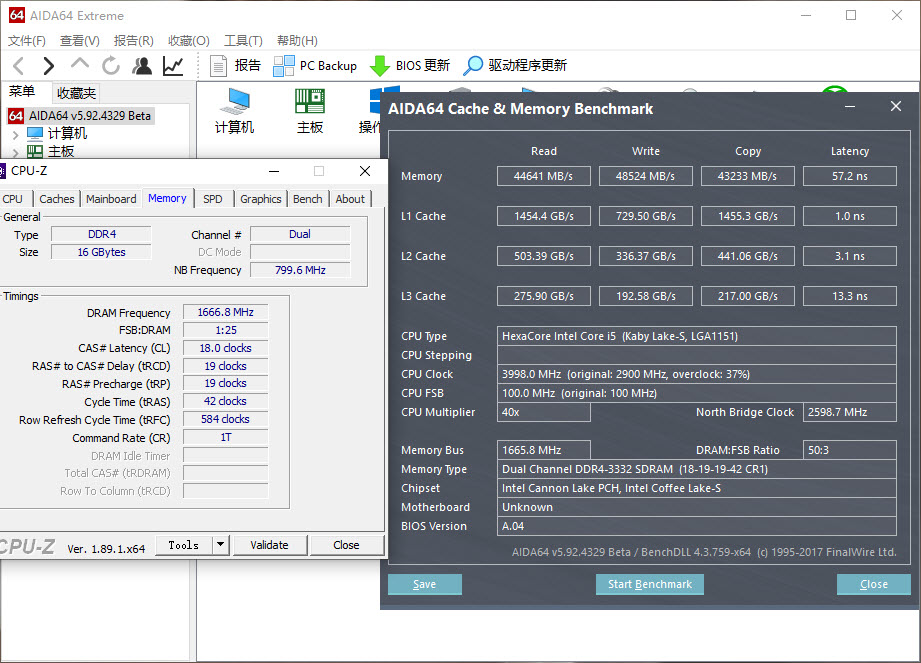Expand the 计算机 tree node

click(x=15, y=133)
